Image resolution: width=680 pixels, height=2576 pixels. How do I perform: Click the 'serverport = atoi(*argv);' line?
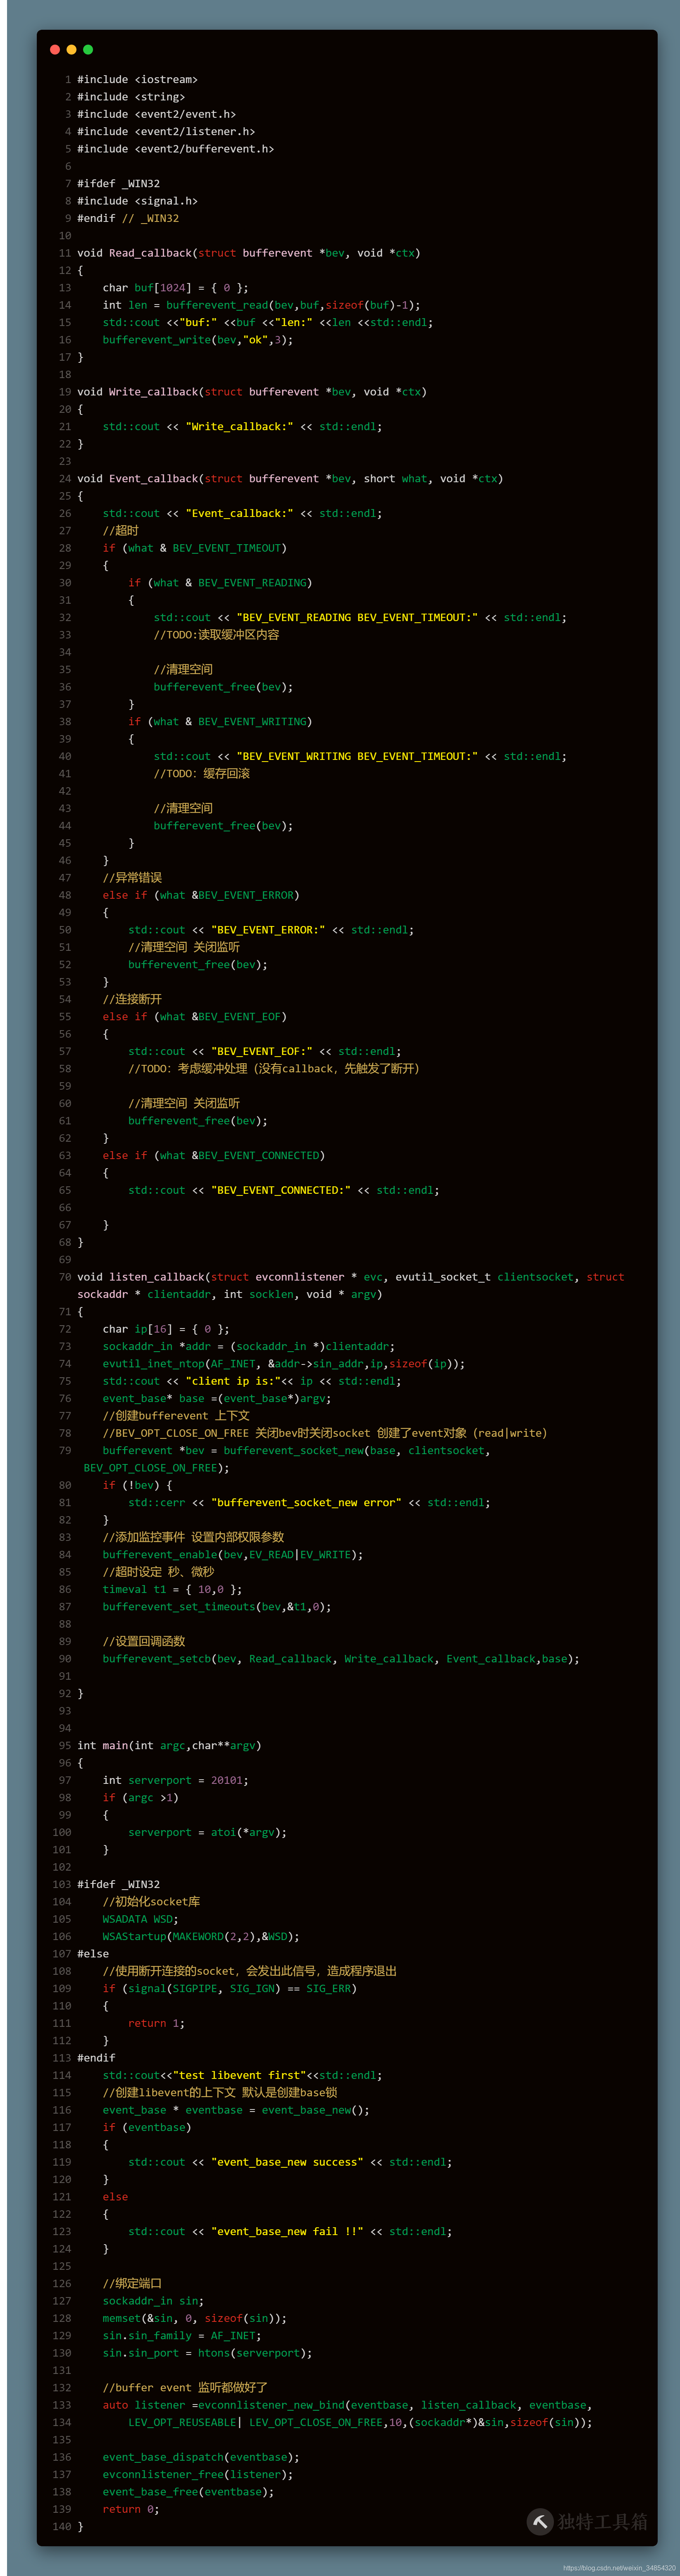208,1833
